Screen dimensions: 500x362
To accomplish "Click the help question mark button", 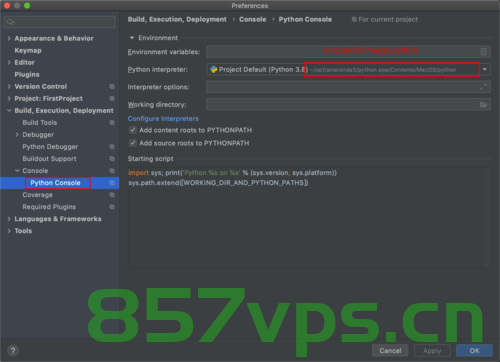I will (13, 351).
